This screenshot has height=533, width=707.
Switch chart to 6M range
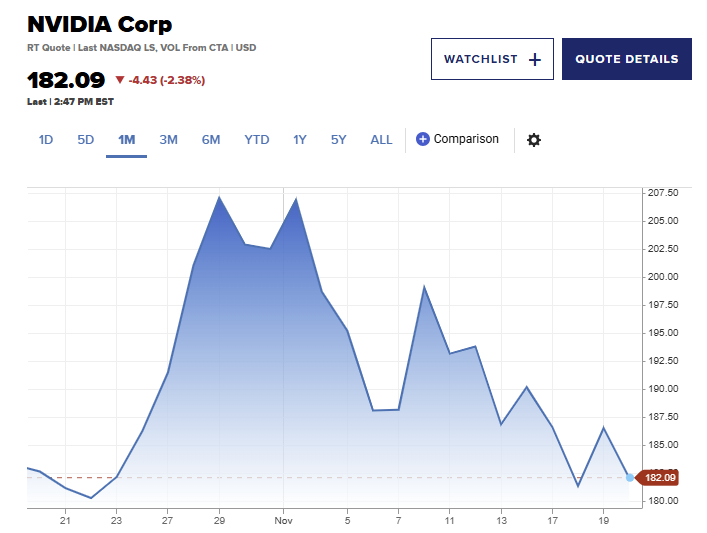click(210, 140)
